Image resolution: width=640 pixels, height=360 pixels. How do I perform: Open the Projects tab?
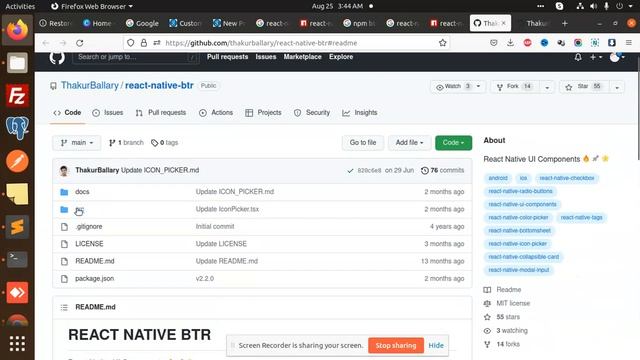pyautogui.click(x=263, y=113)
